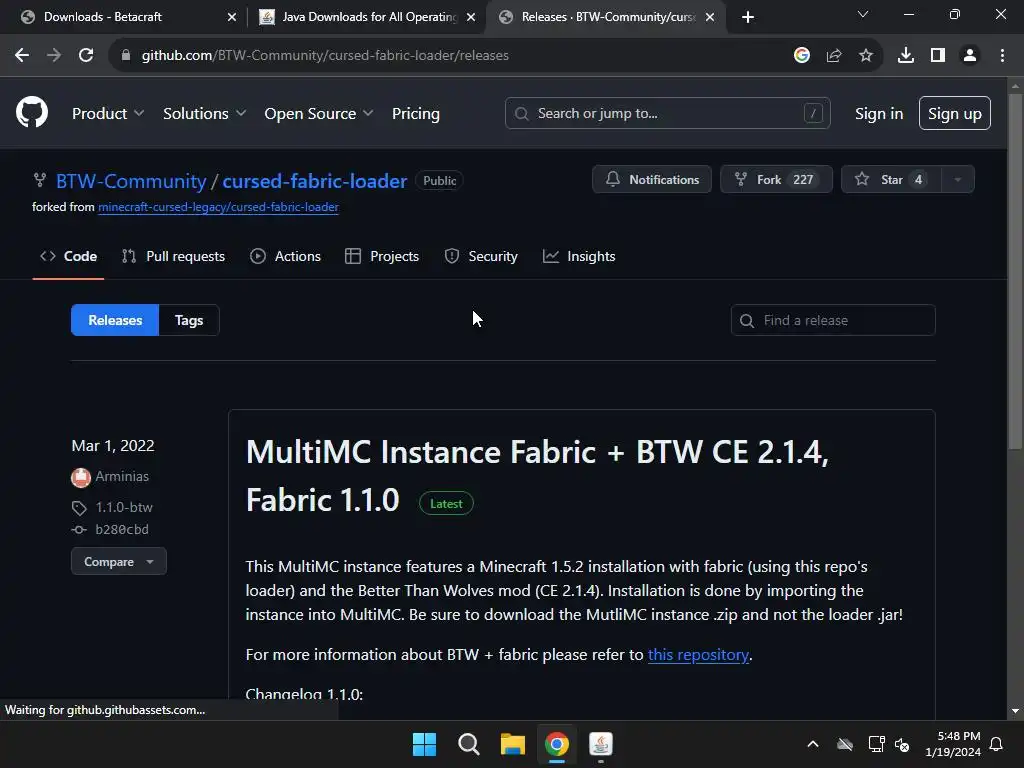Expand the Product menu
The image size is (1024, 768).
[x=108, y=114]
